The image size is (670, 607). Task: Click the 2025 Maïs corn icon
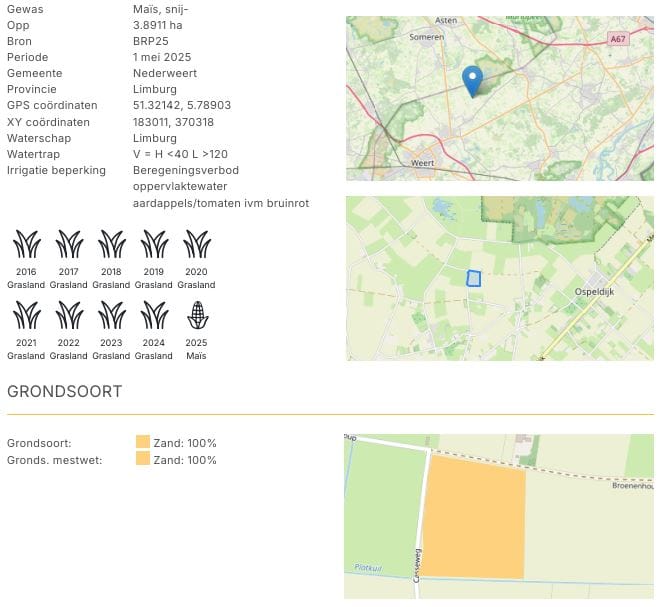tap(197, 316)
